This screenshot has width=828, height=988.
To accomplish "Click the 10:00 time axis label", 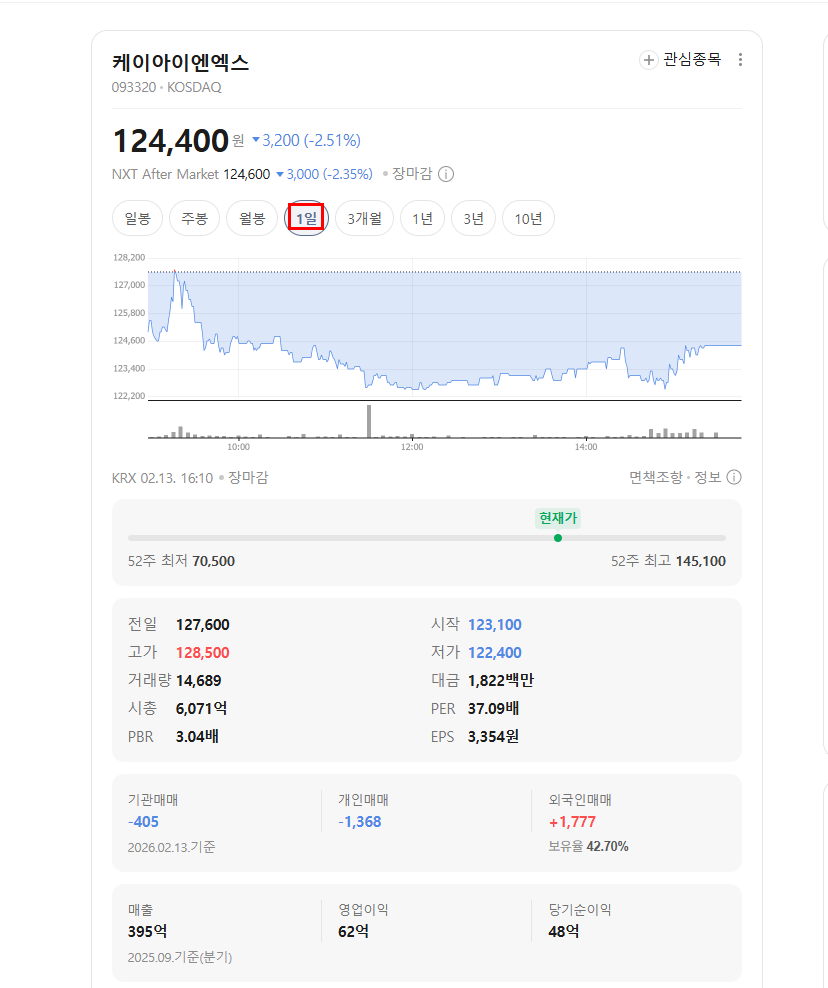I will [238, 447].
